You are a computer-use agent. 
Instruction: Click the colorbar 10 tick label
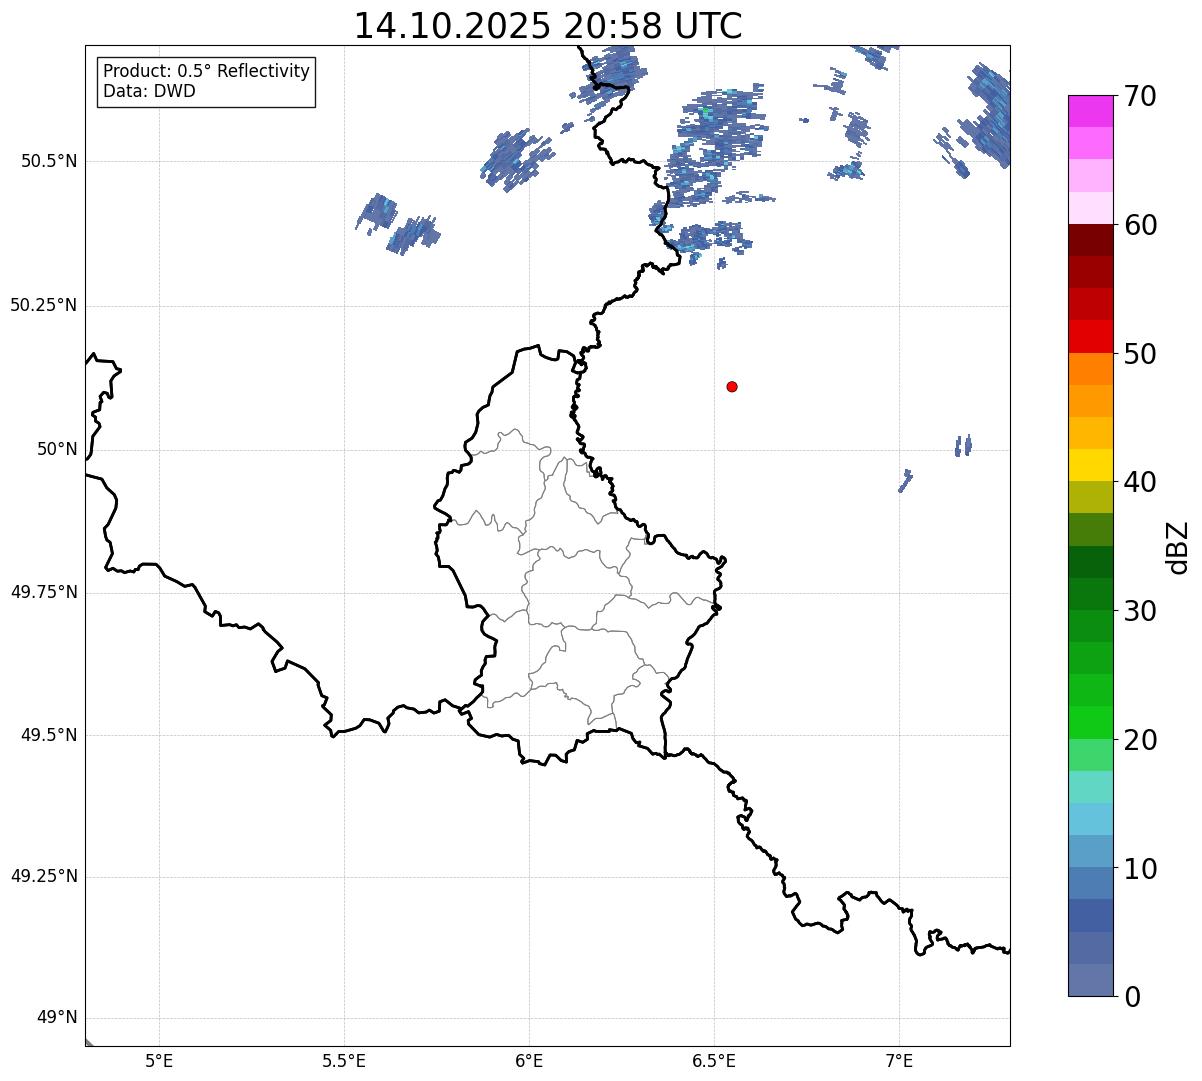coord(1139,868)
